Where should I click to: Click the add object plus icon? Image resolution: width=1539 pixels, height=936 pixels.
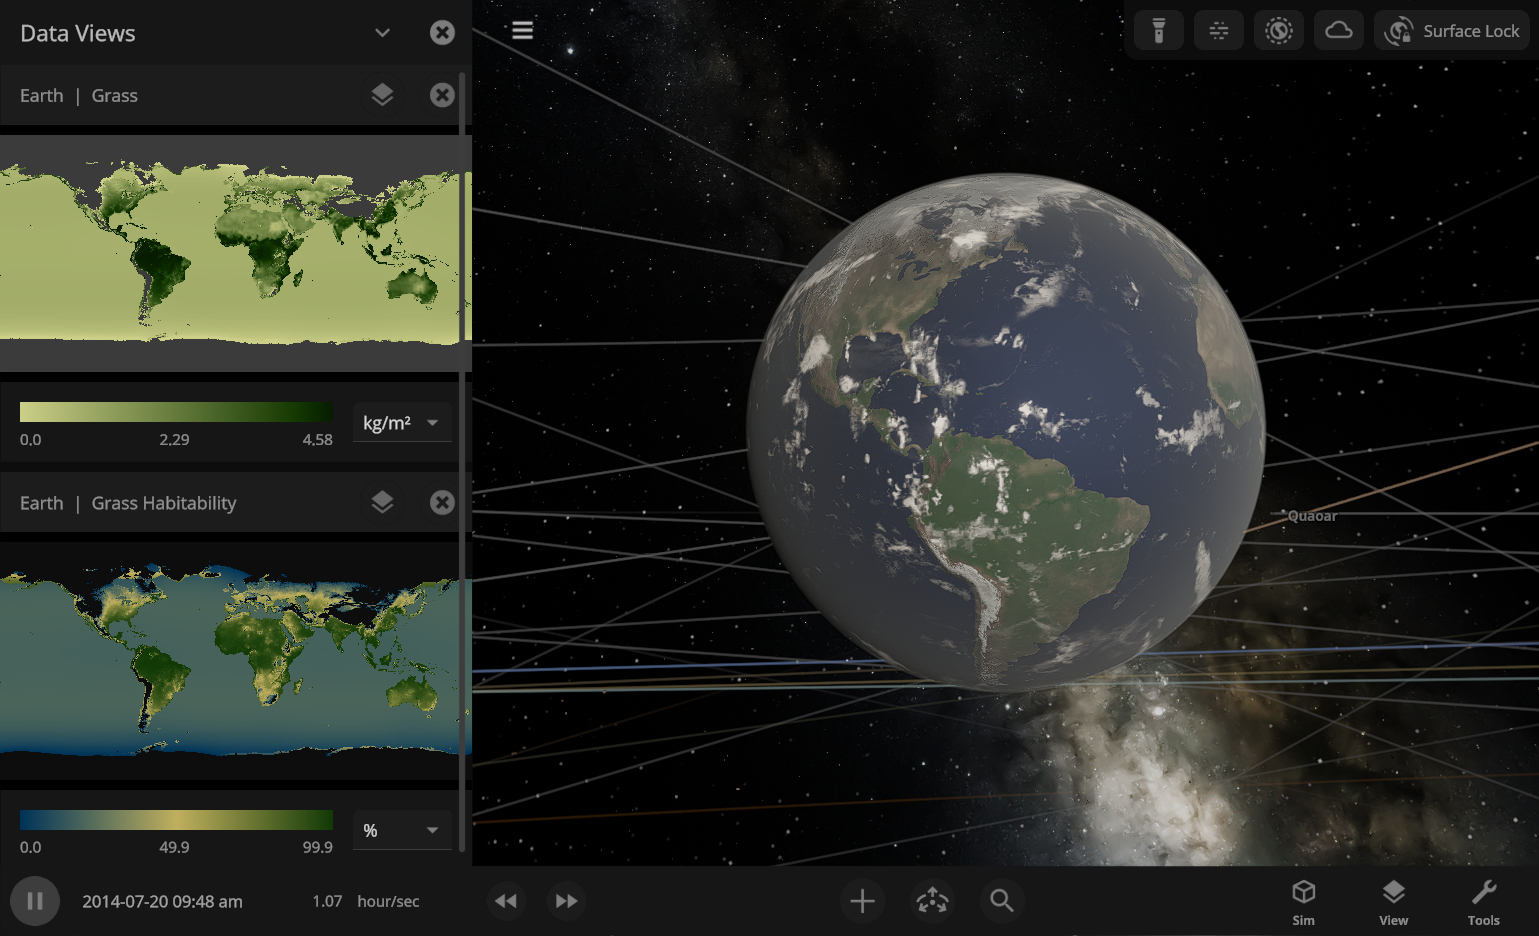pyautogui.click(x=862, y=901)
